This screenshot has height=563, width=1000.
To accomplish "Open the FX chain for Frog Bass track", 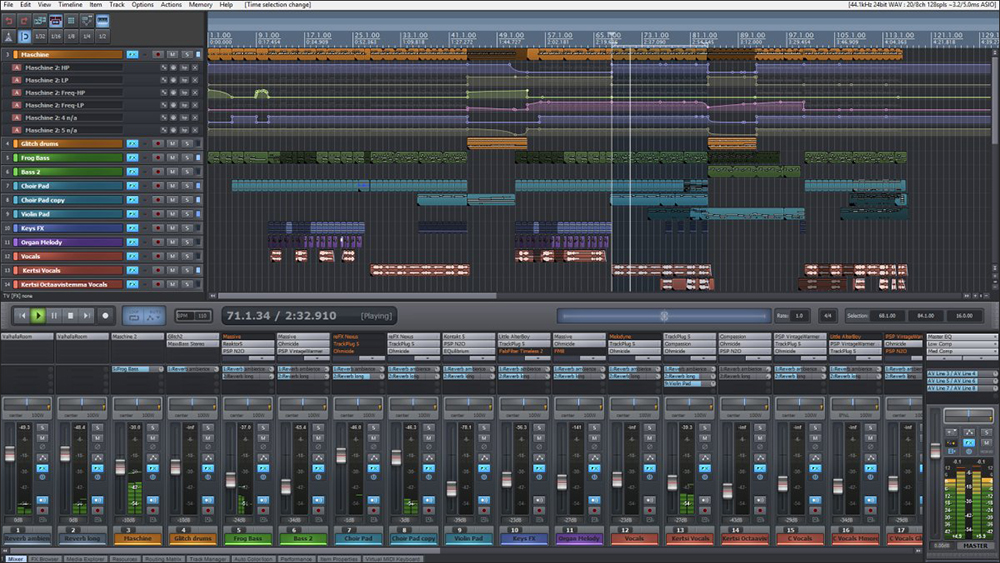I will click(132, 158).
